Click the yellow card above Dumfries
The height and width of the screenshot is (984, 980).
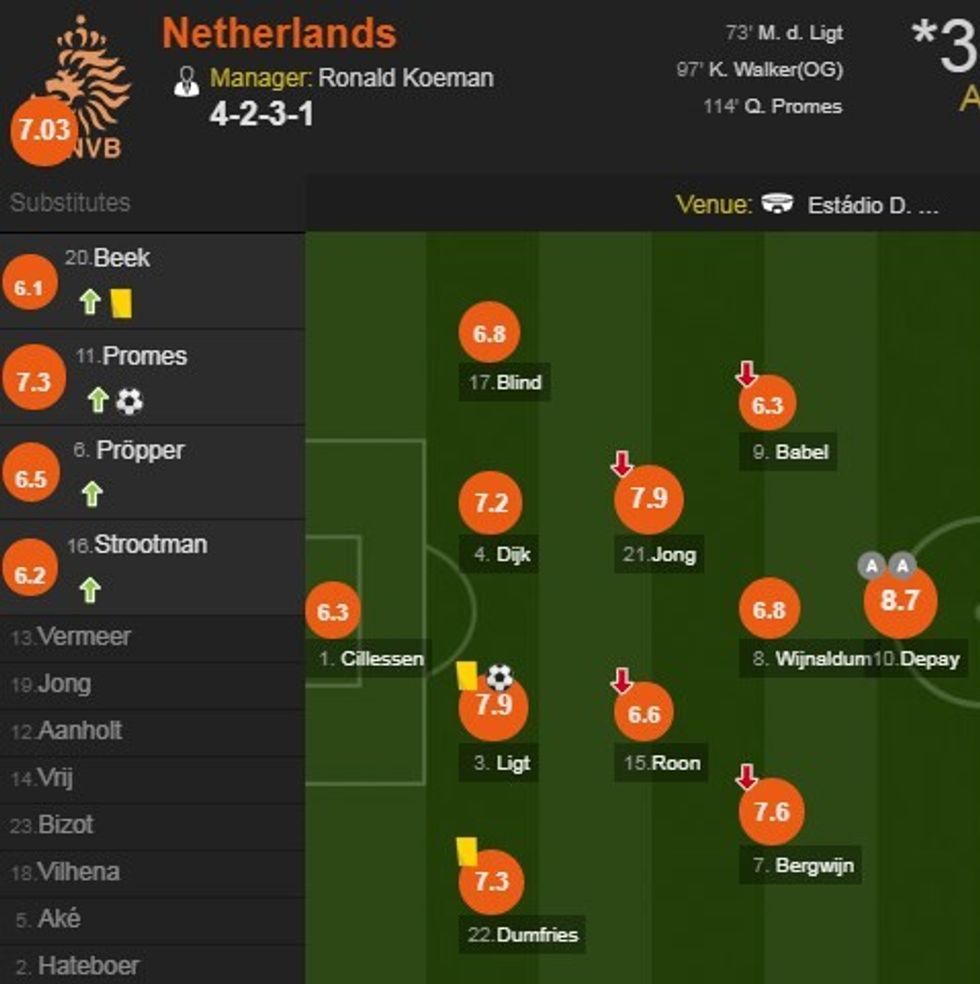click(466, 851)
